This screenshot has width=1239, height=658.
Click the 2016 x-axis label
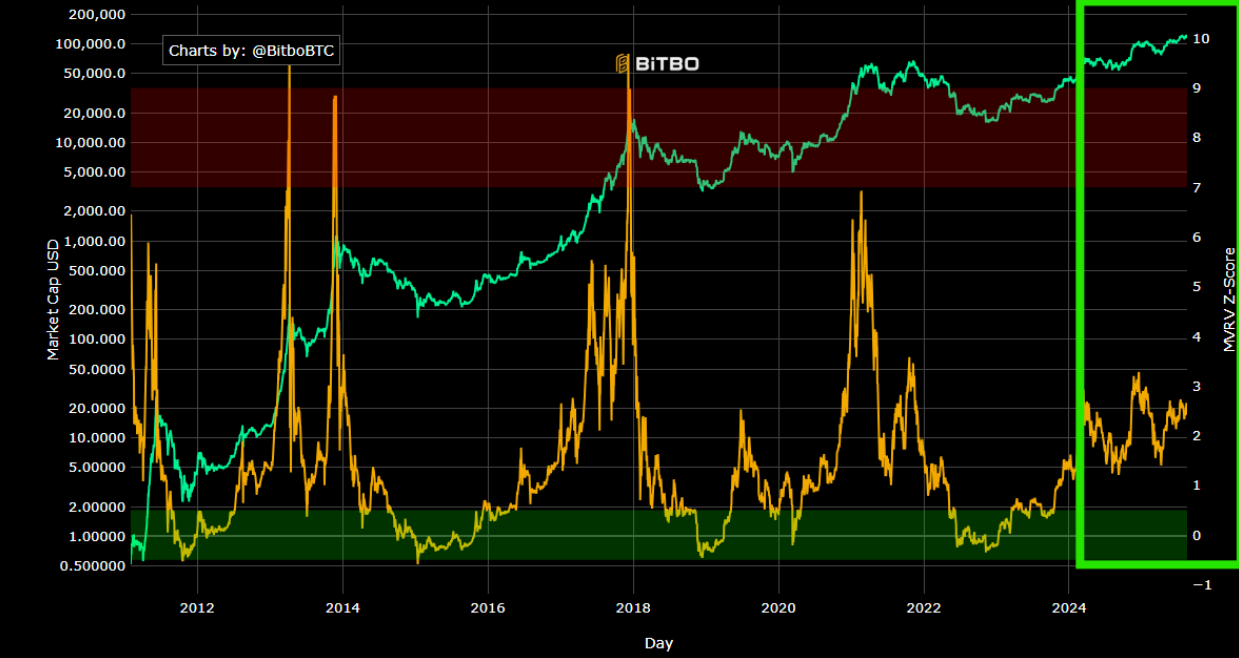click(487, 607)
